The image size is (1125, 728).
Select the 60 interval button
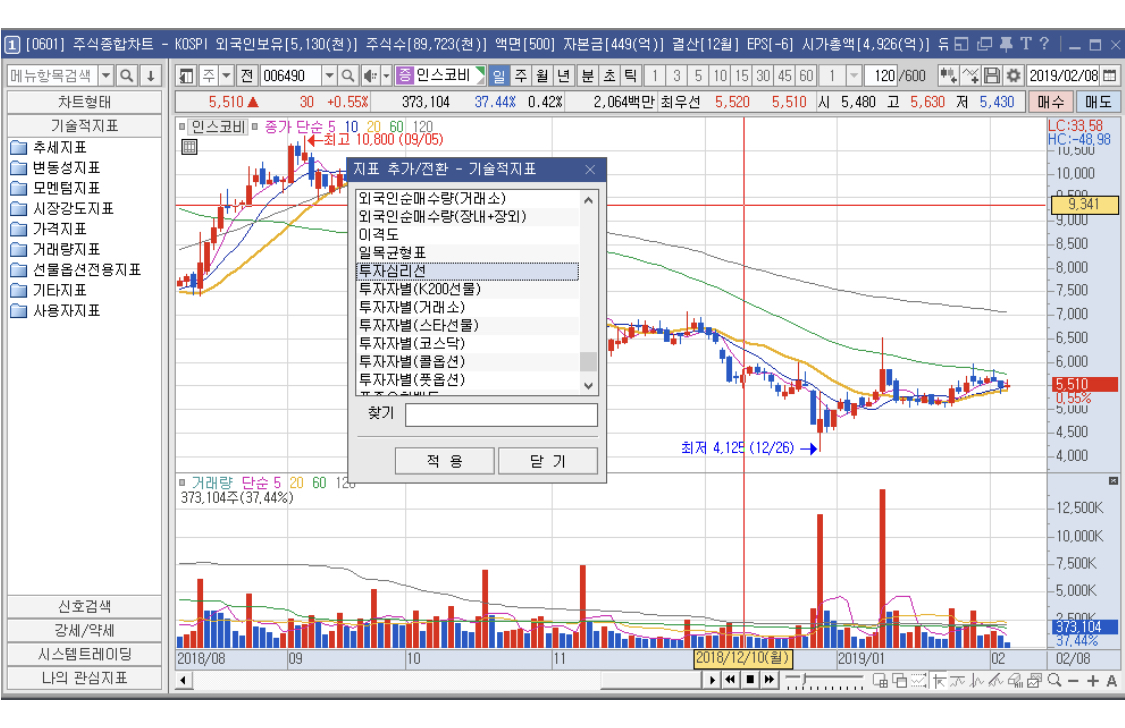(x=806, y=75)
